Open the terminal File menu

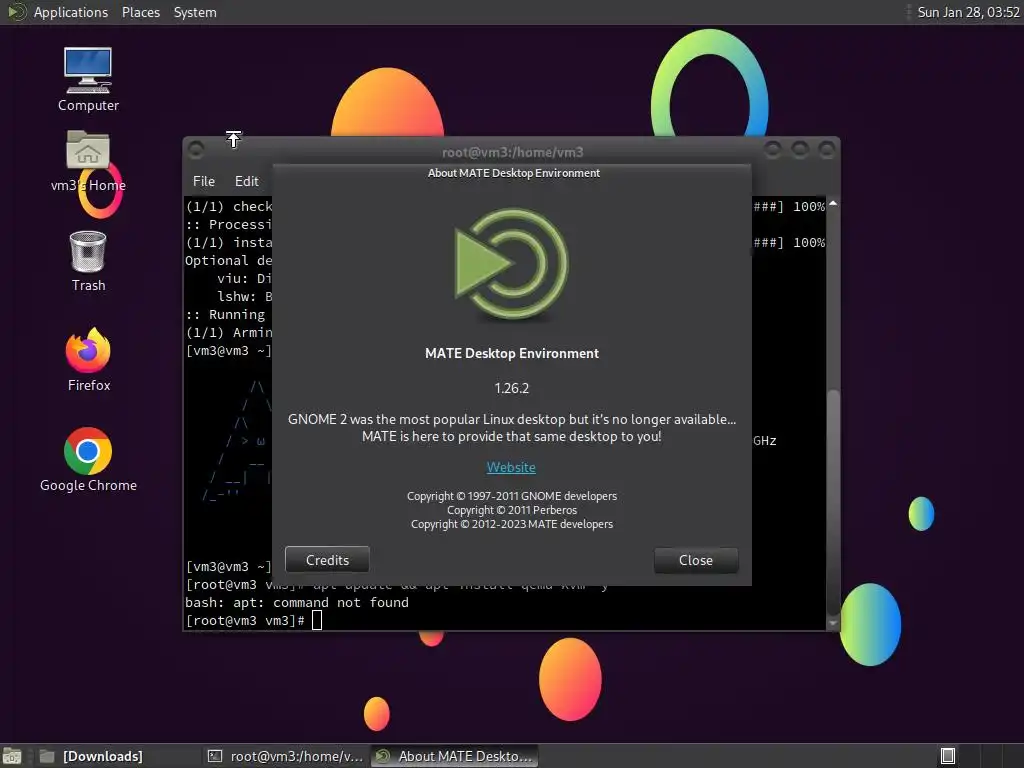(x=204, y=181)
